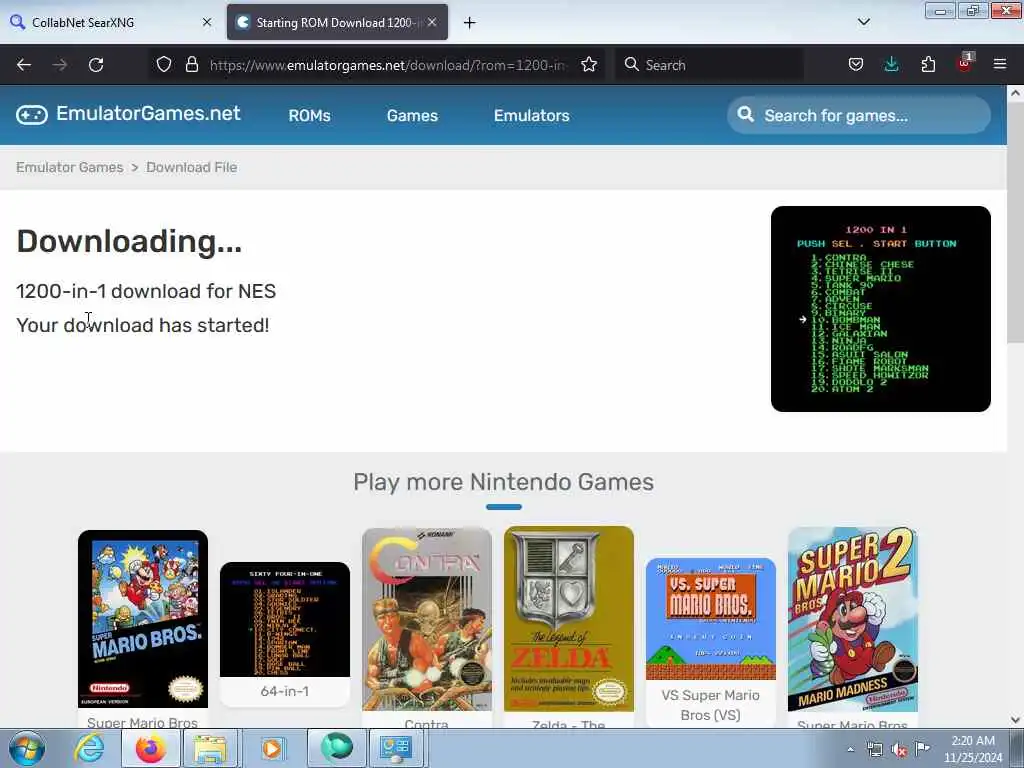Follow the Emulator Games breadcrumb link
Viewport: 1024px width, 768px height.
pyautogui.click(x=70, y=167)
